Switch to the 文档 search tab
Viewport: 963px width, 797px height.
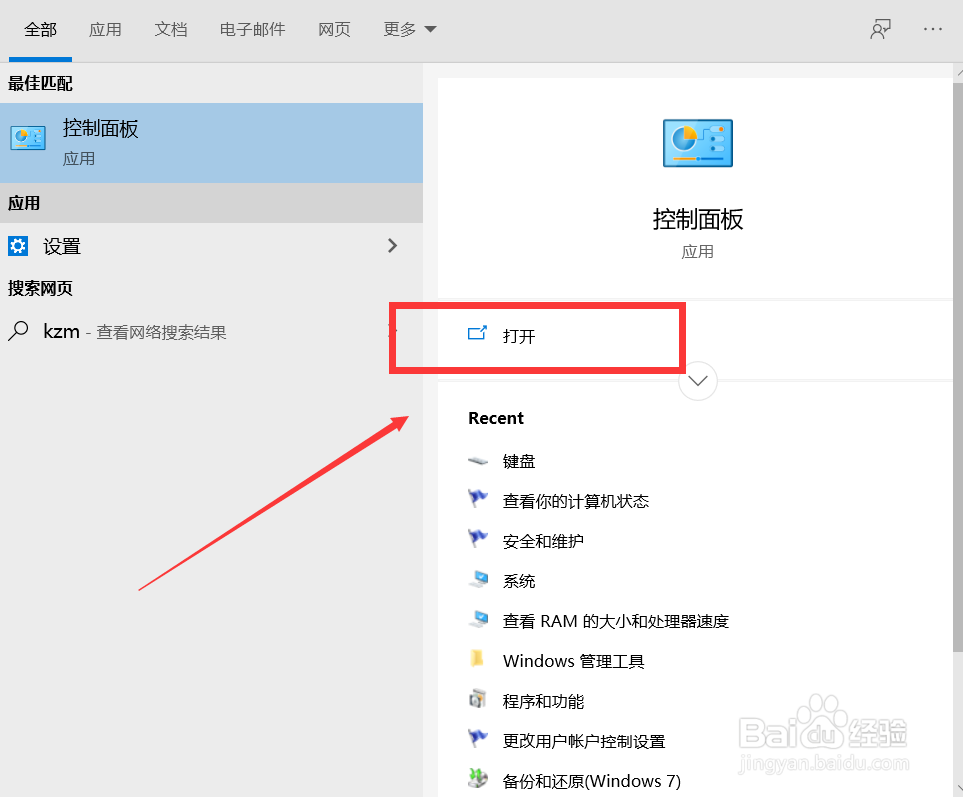(x=171, y=29)
